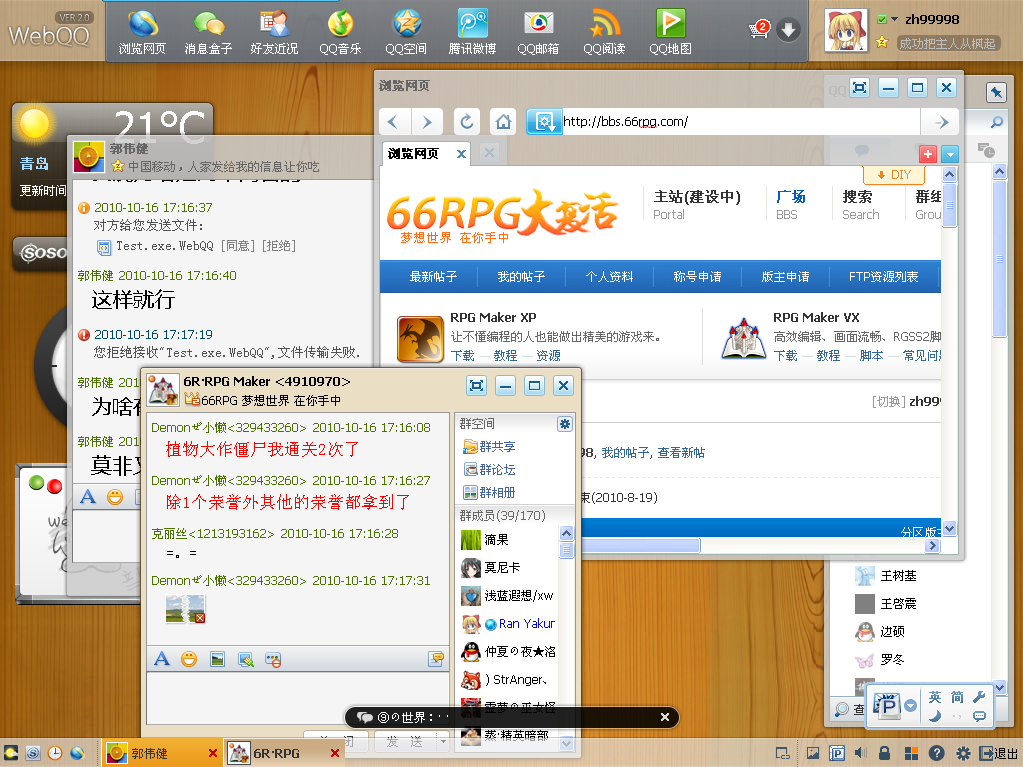Pin the buddy panel with the pushpin icon

(996, 93)
